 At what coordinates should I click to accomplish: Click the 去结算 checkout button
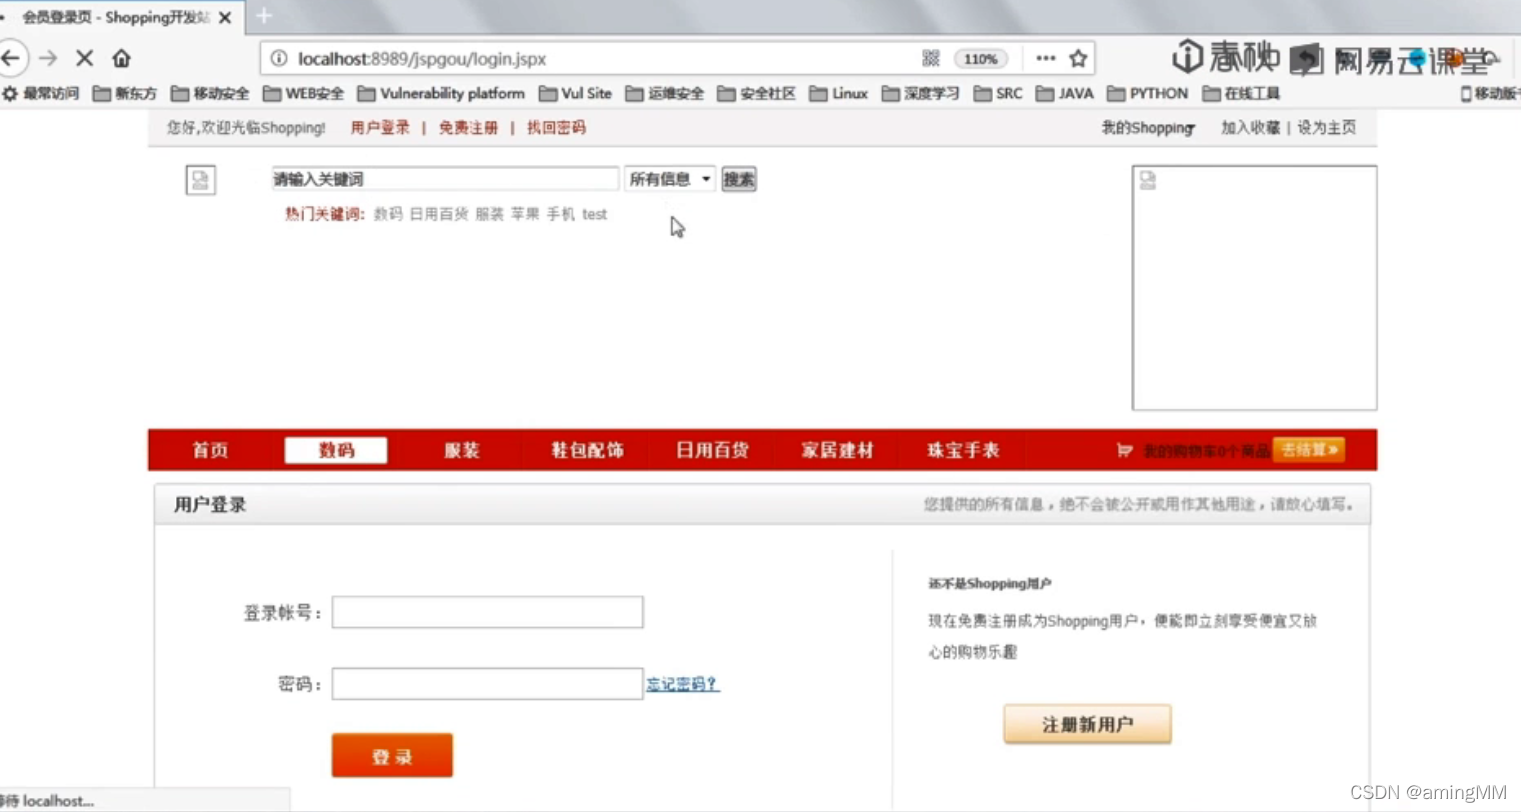1309,450
